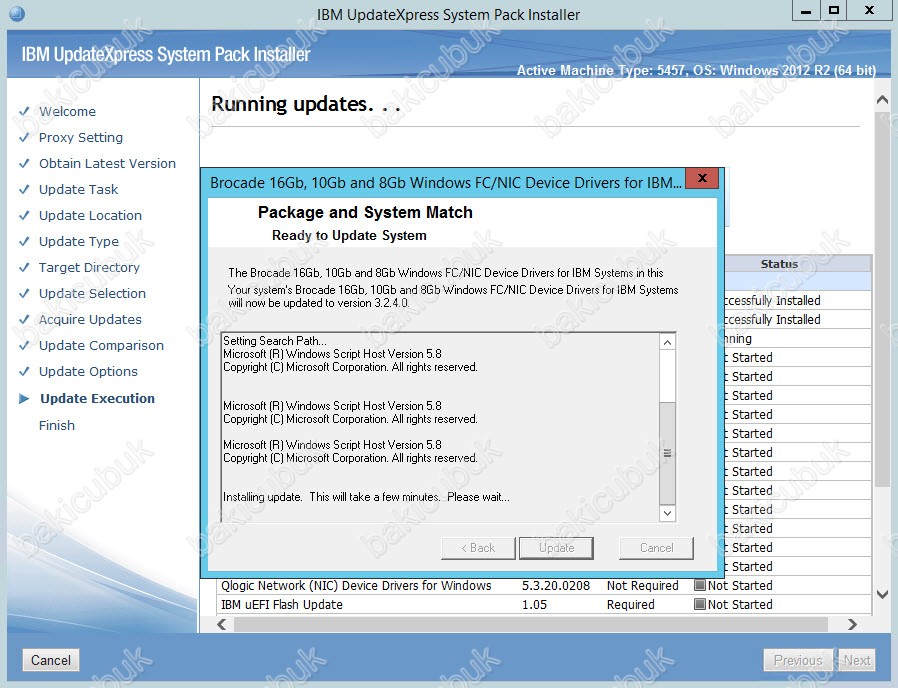This screenshot has width=898, height=688.
Task: Click "Qlogic Network (NIC) Device Drivers for Windows" row name
Action: (x=356, y=585)
